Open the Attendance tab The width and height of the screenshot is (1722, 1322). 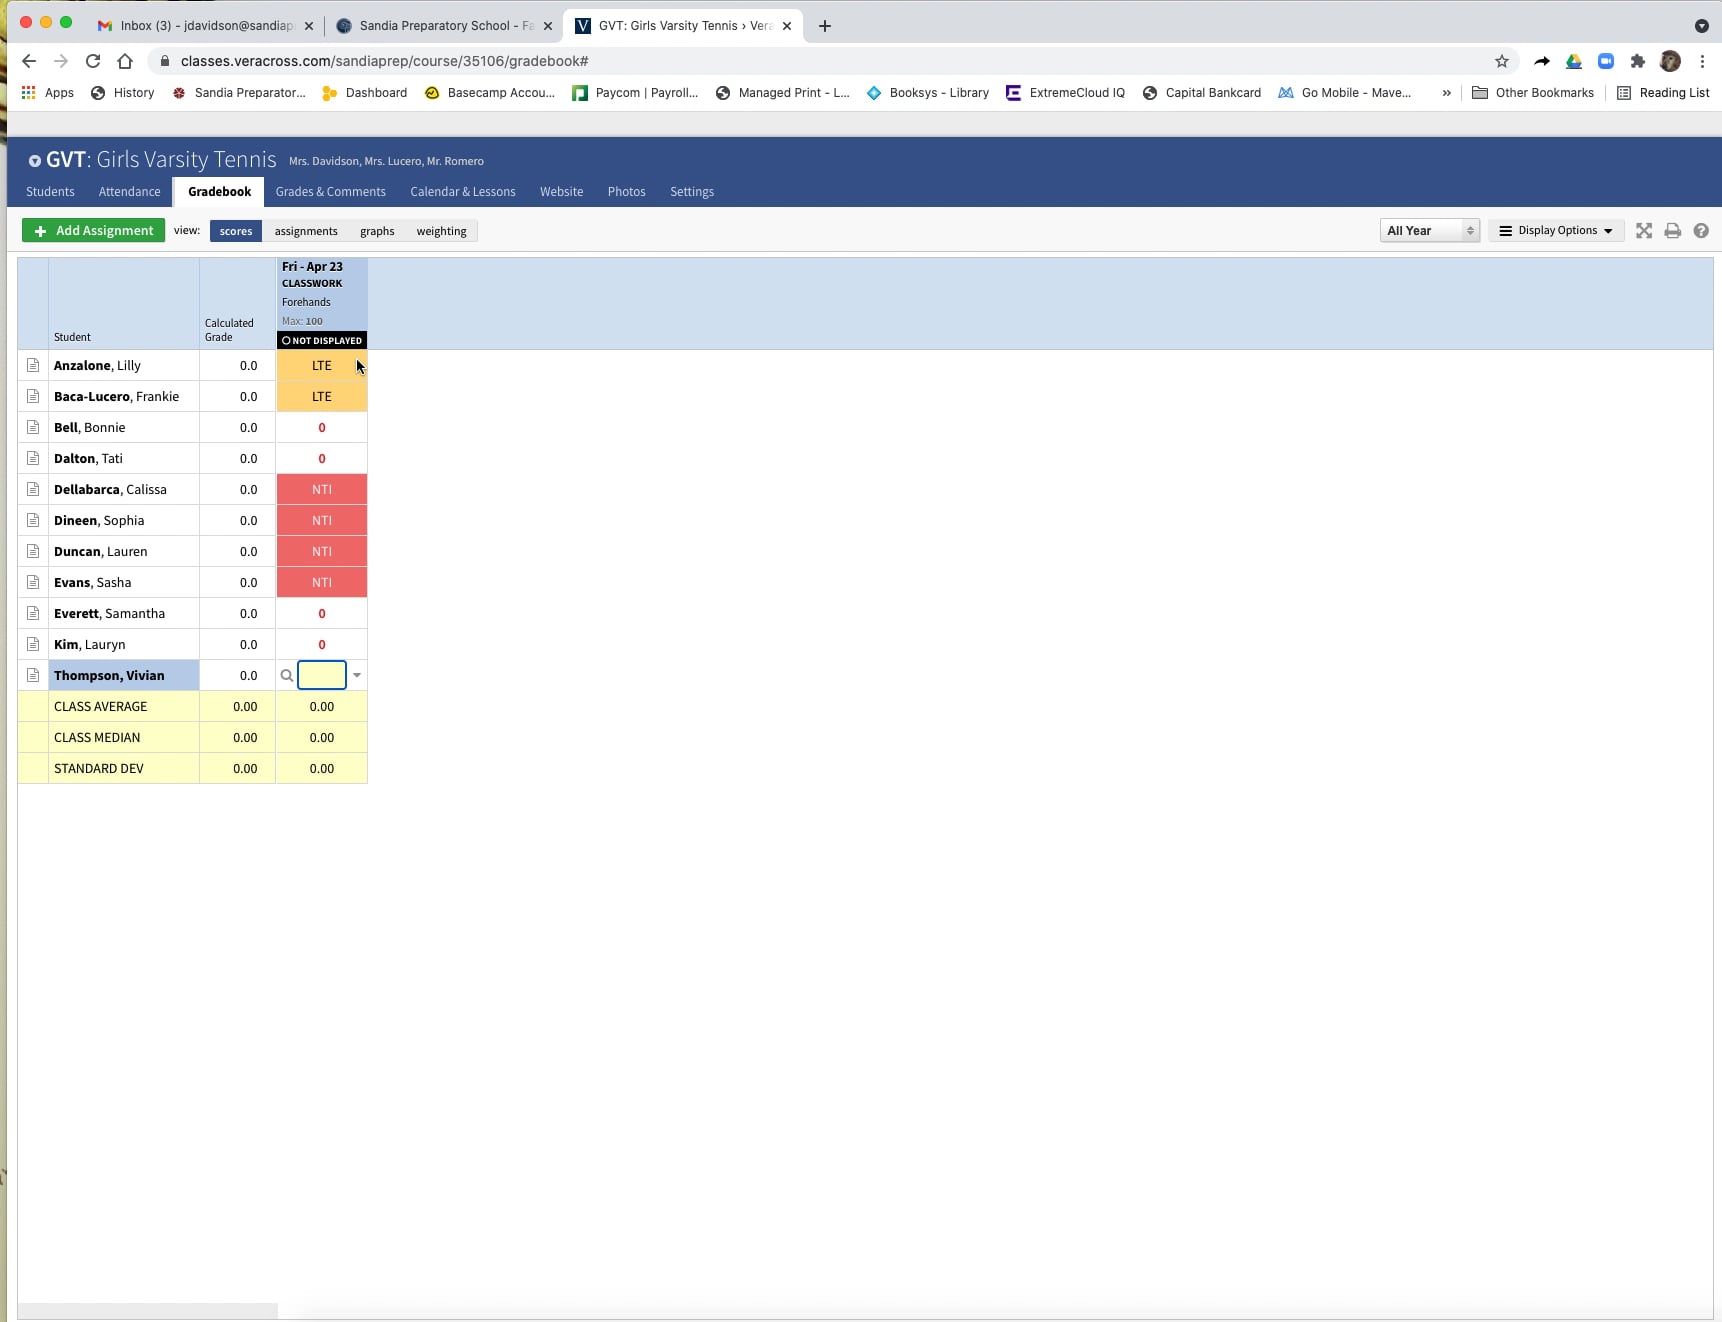click(x=129, y=192)
